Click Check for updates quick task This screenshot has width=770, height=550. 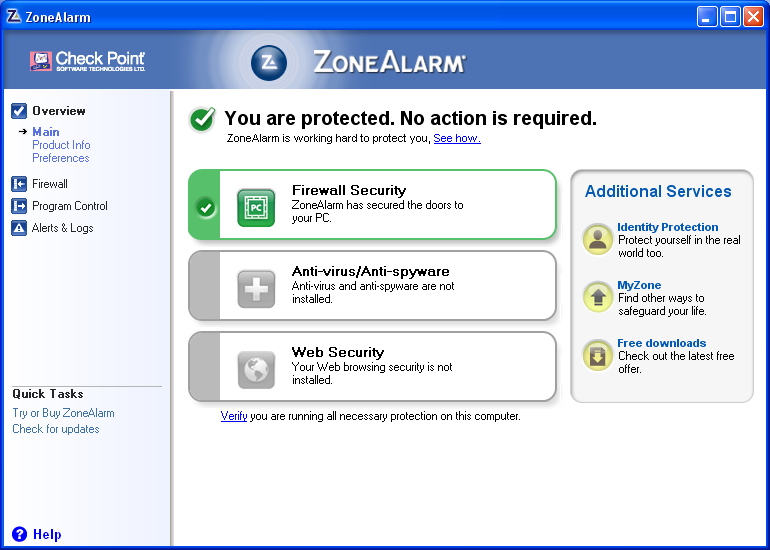(56, 429)
